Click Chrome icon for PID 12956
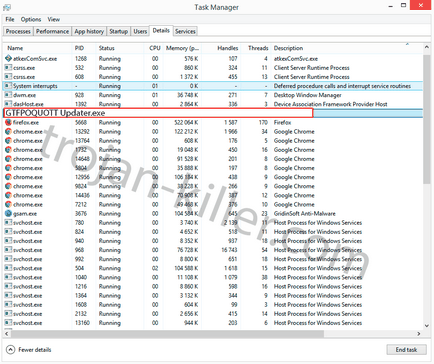The image size is (434, 364). click(8, 177)
